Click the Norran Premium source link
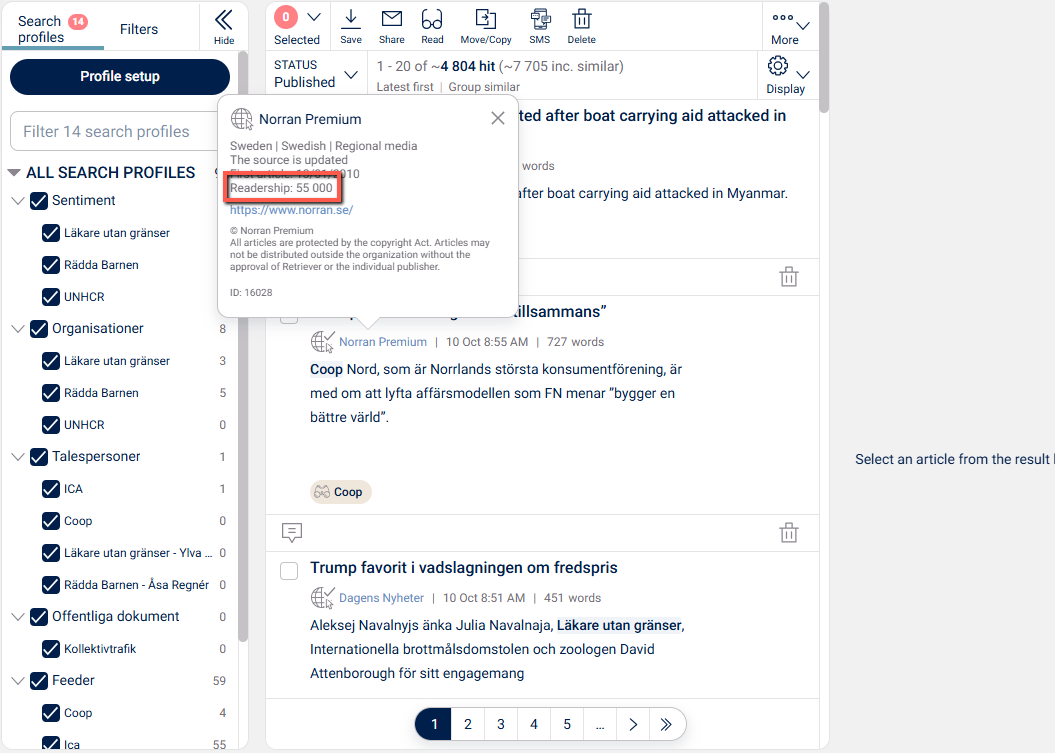This screenshot has height=753, width=1055. 383,342
